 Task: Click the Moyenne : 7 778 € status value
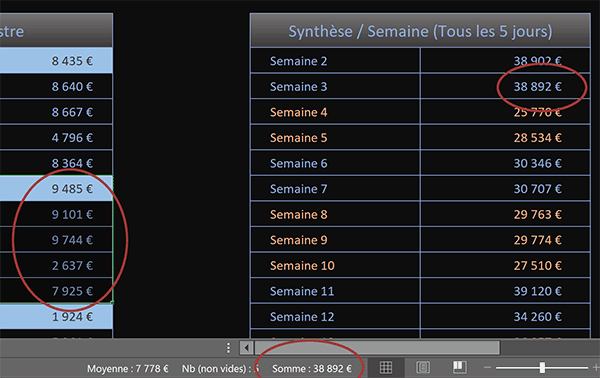click(127, 369)
